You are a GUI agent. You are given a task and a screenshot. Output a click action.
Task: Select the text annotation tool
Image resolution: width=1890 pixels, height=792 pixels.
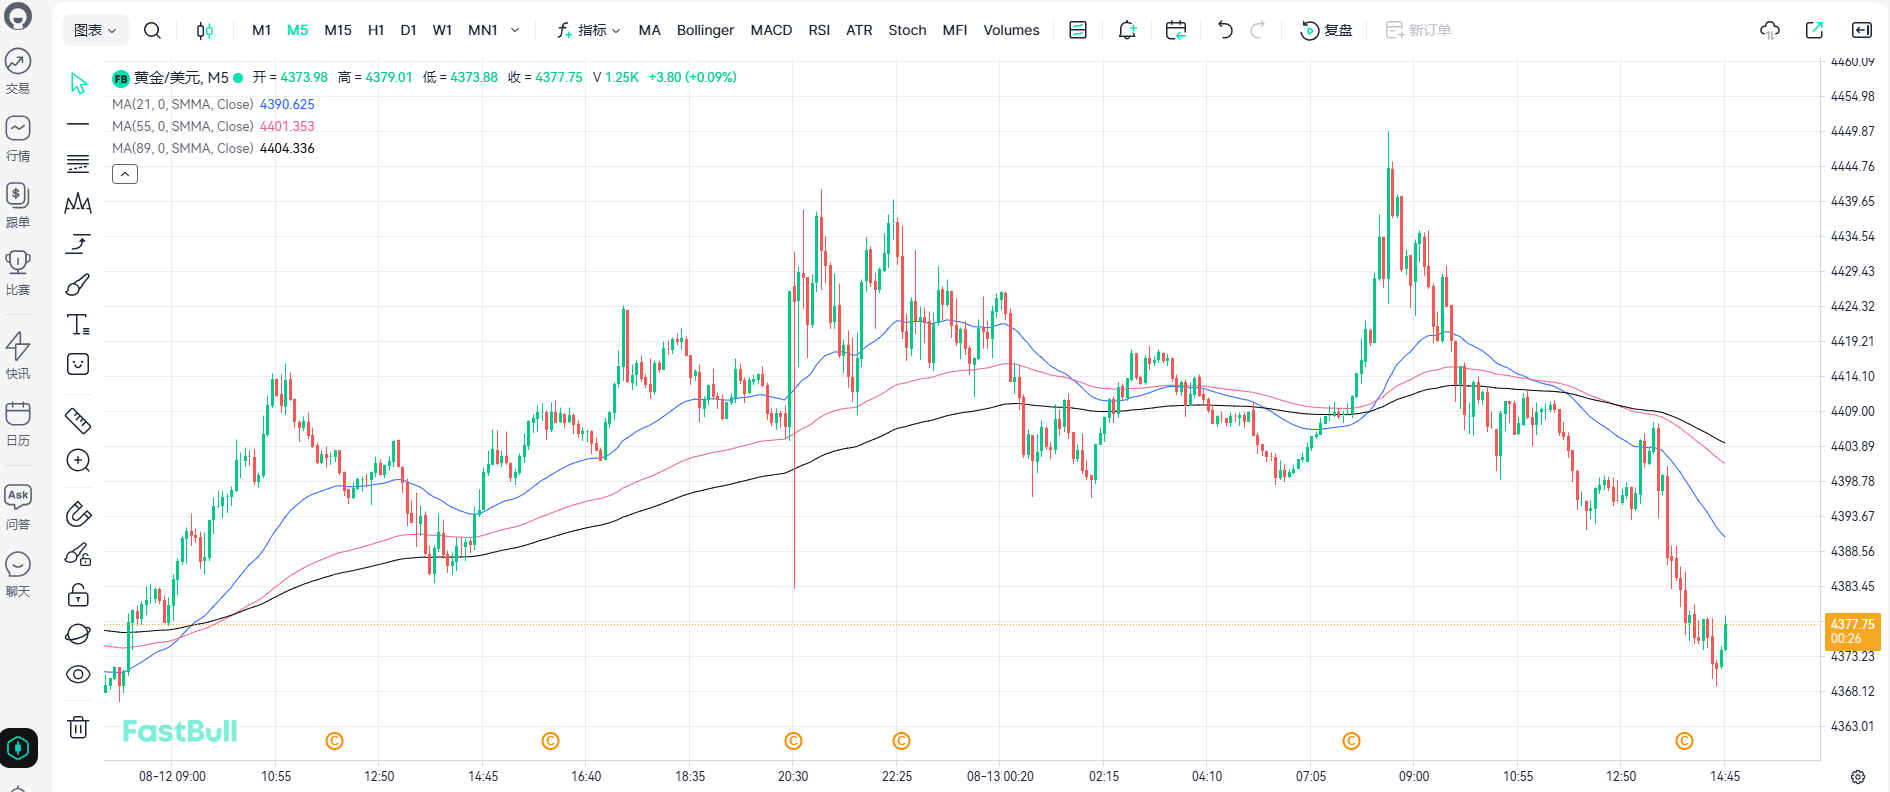[78, 324]
